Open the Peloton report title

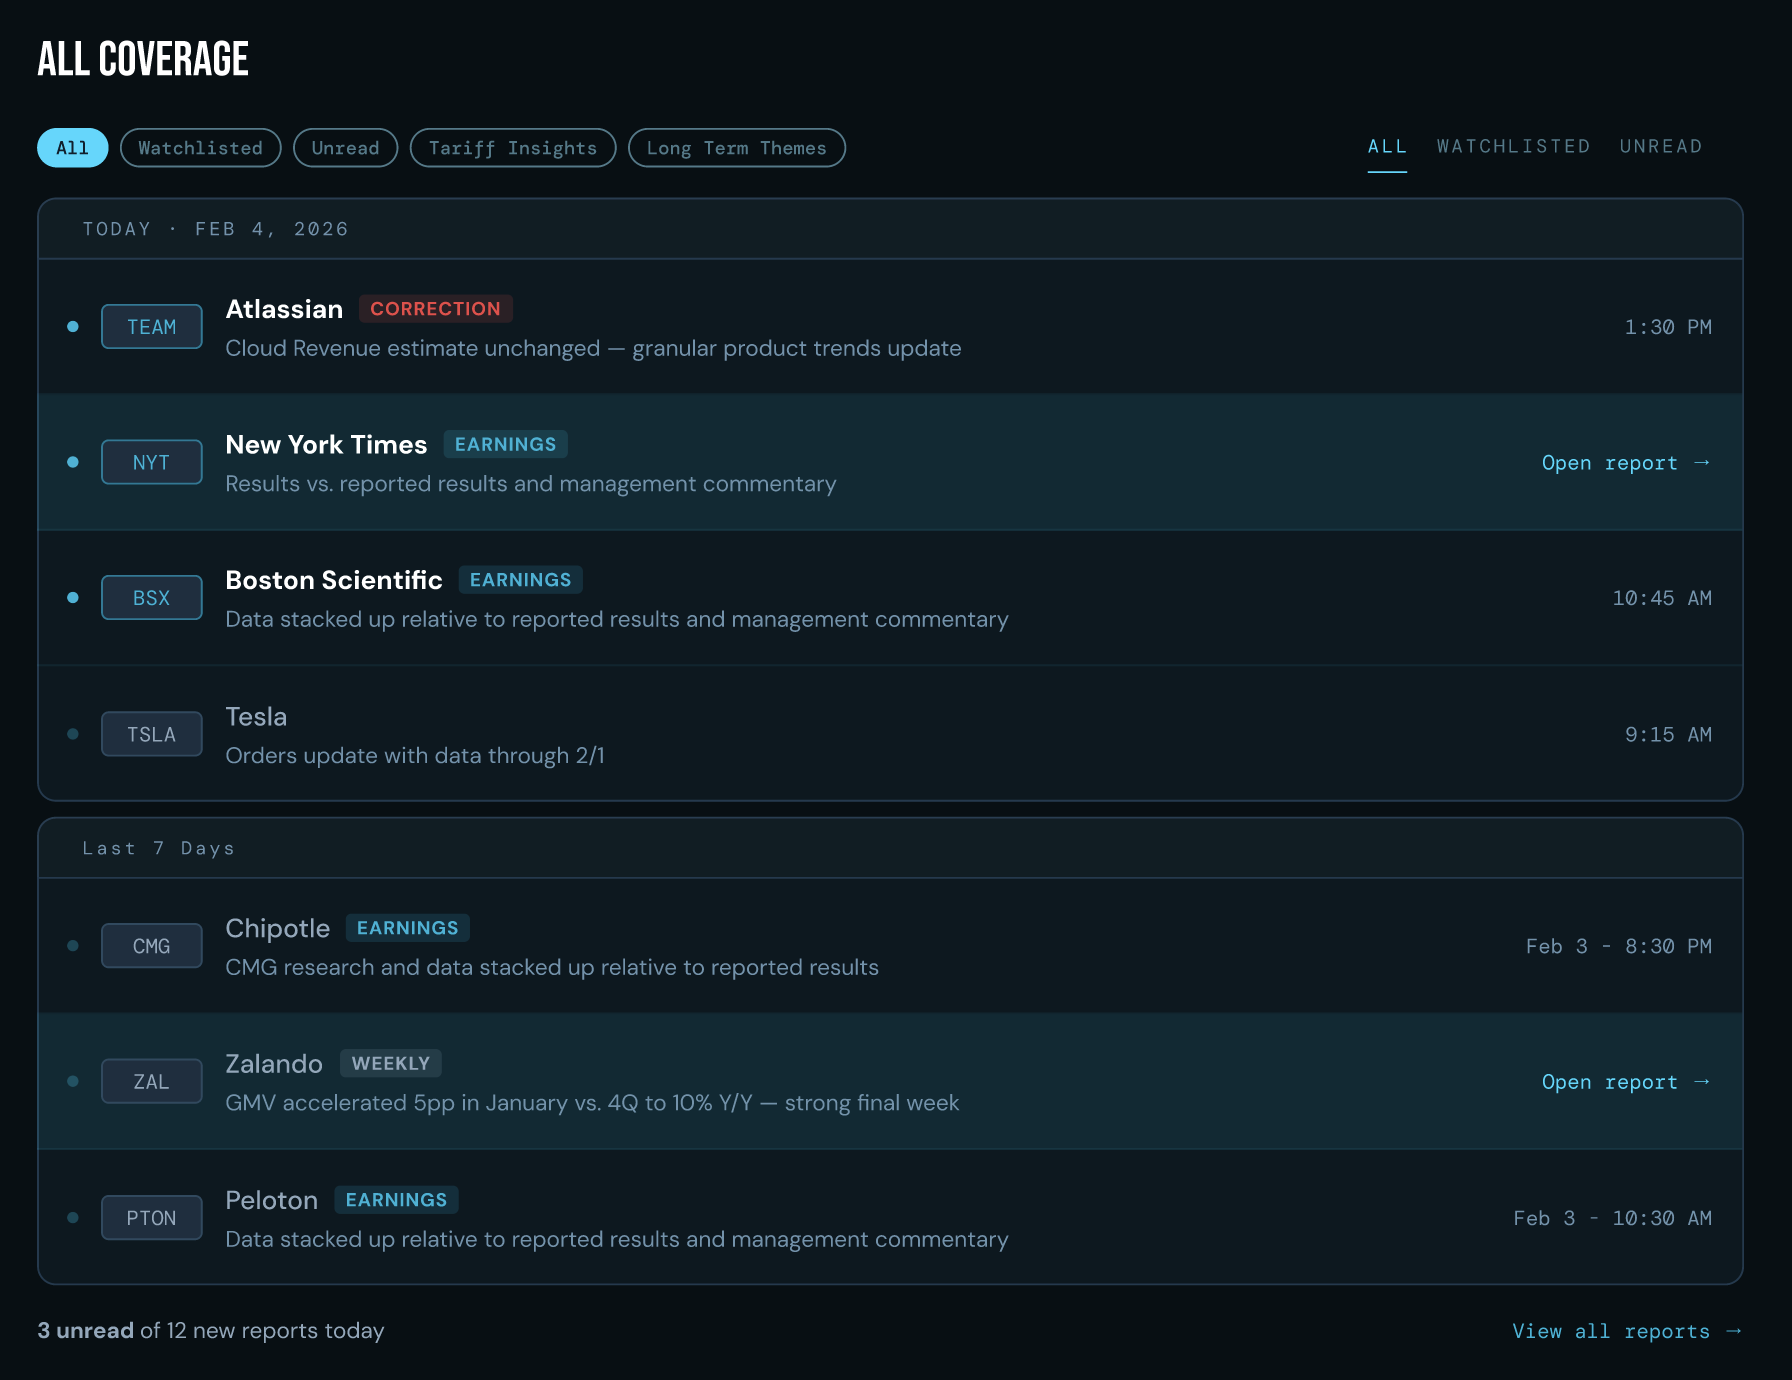click(271, 1200)
